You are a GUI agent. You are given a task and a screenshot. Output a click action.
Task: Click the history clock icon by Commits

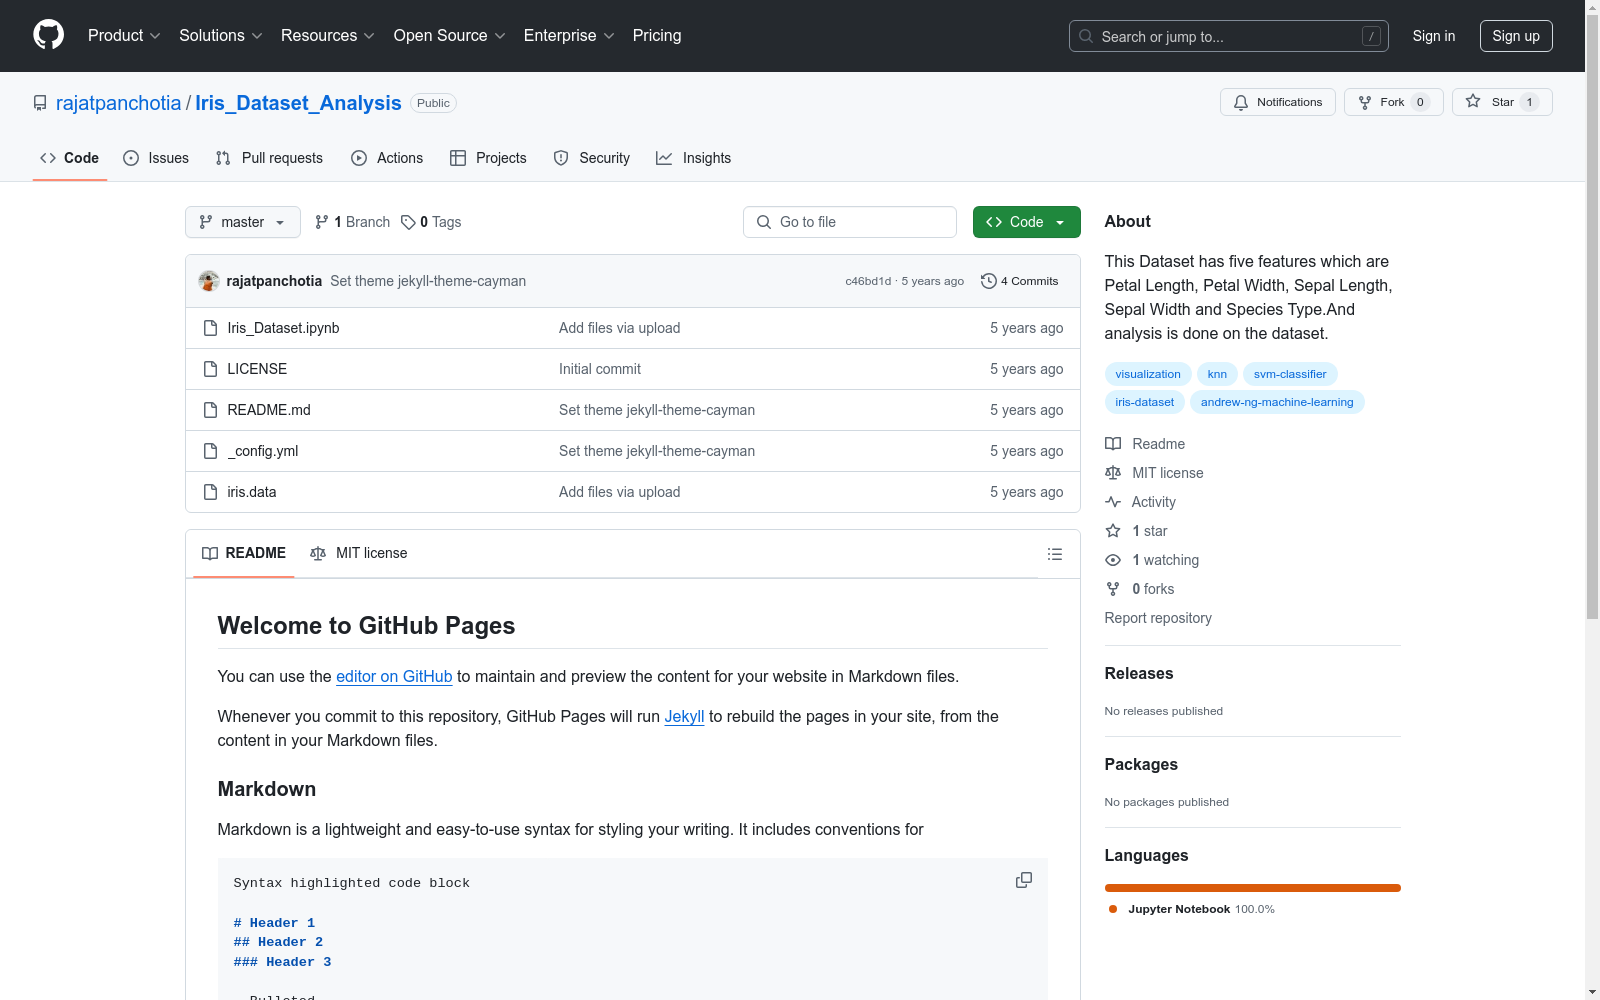click(x=989, y=281)
